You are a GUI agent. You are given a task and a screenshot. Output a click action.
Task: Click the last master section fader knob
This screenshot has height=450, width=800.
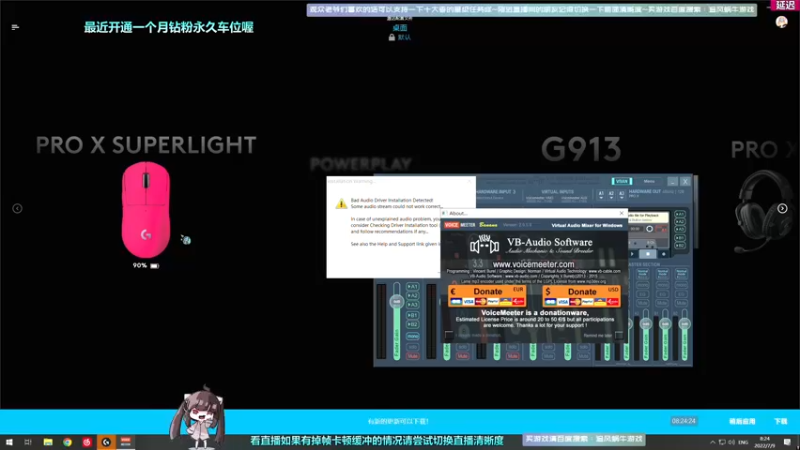[685, 324]
